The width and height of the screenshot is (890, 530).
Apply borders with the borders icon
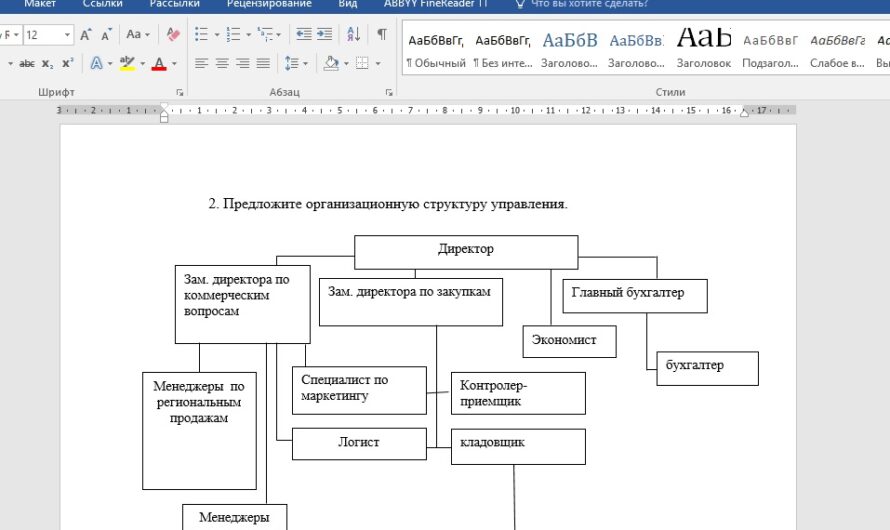click(362, 63)
